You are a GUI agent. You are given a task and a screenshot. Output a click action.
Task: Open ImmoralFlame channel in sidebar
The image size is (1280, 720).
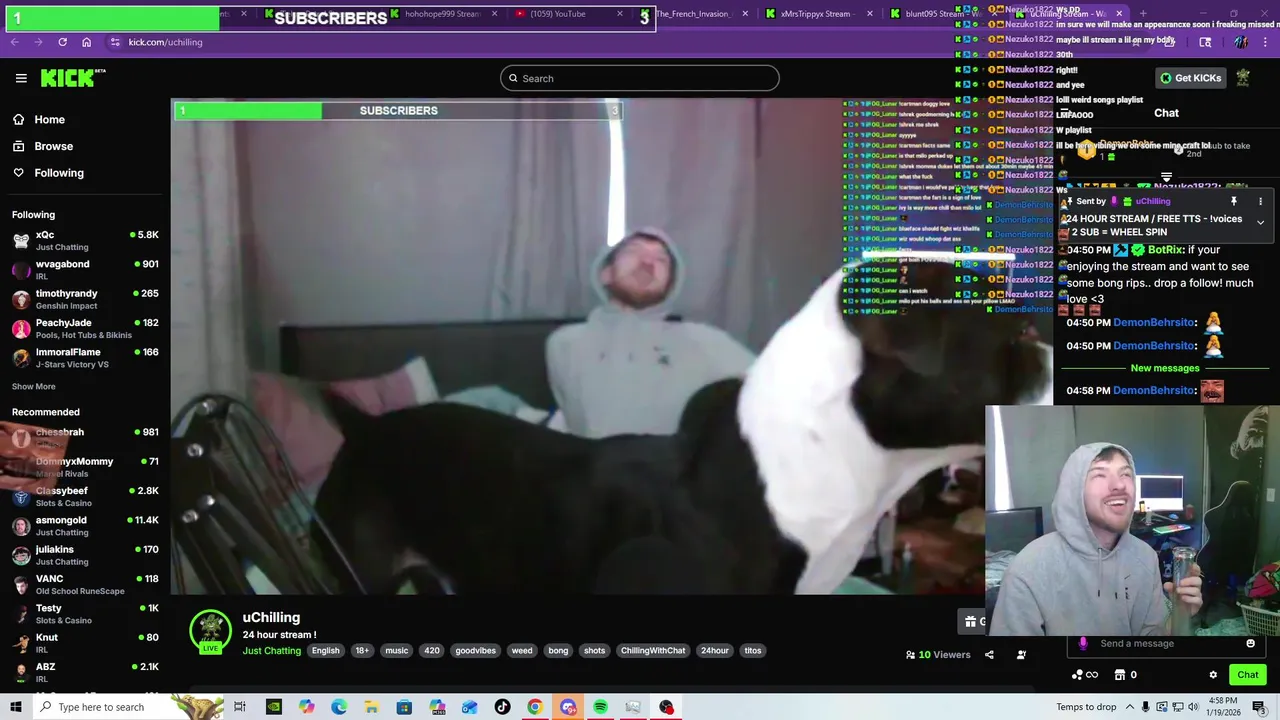coord(85,357)
